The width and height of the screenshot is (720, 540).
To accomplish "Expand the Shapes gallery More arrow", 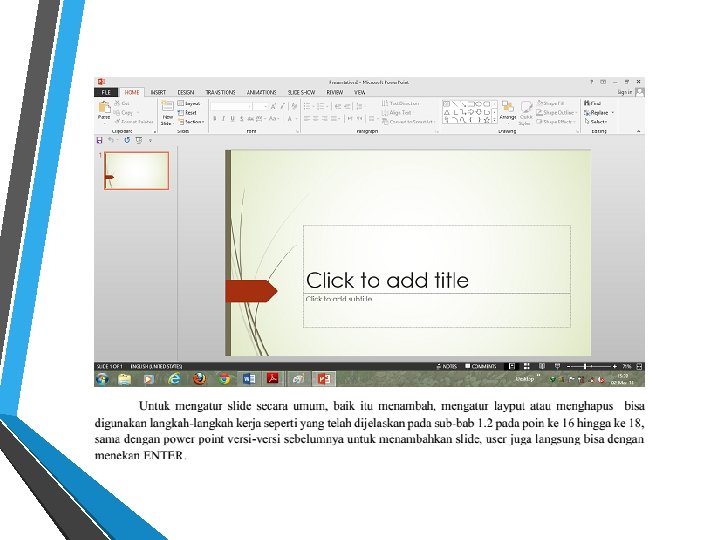I will coord(494,120).
